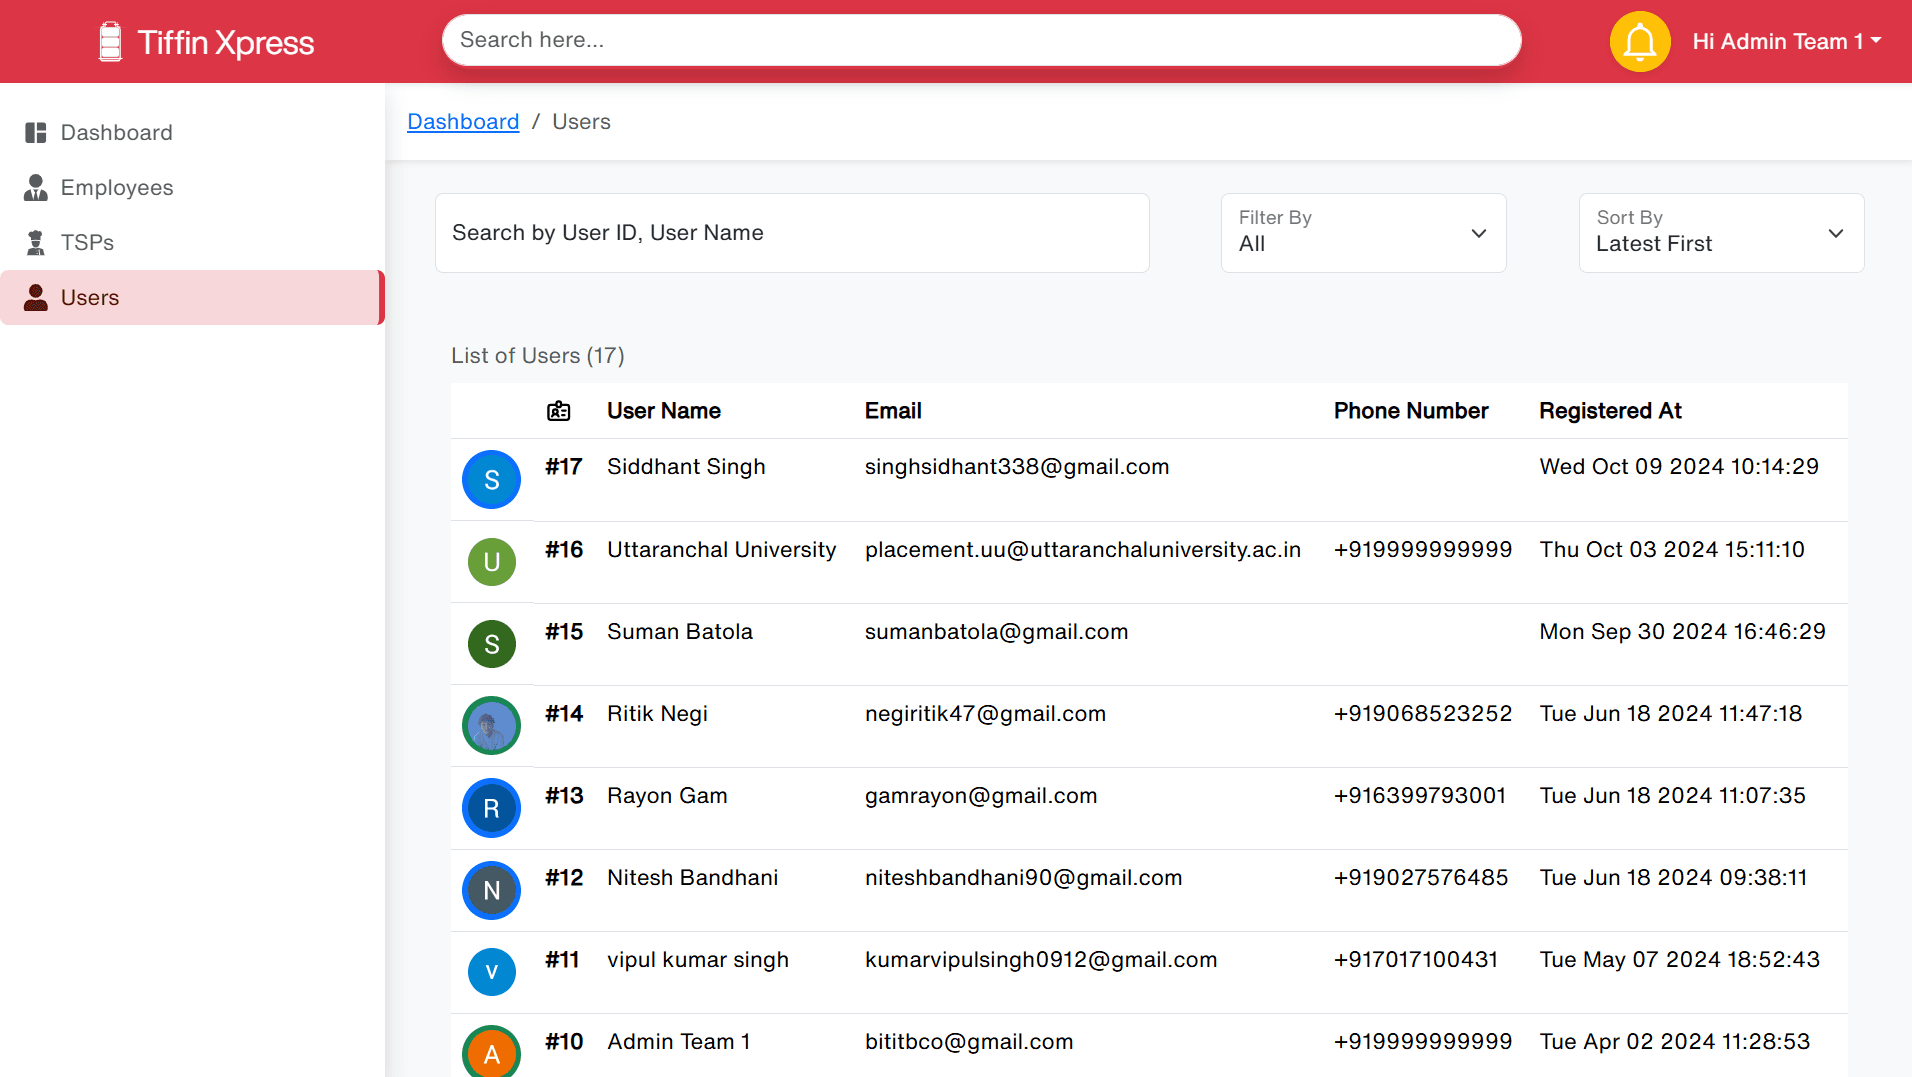Screen dimensions: 1912x1077
Task: Go to Employees in the sidebar
Action: pyautogui.click(x=116, y=188)
